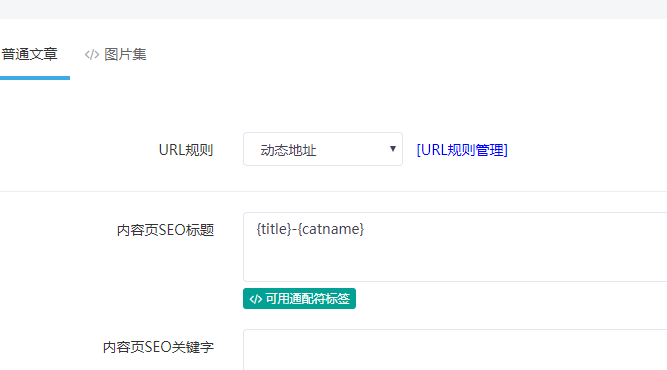667x370 pixels.
Task: Click the black triangle arrow of URL规则 select
Action: (x=393, y=149)
